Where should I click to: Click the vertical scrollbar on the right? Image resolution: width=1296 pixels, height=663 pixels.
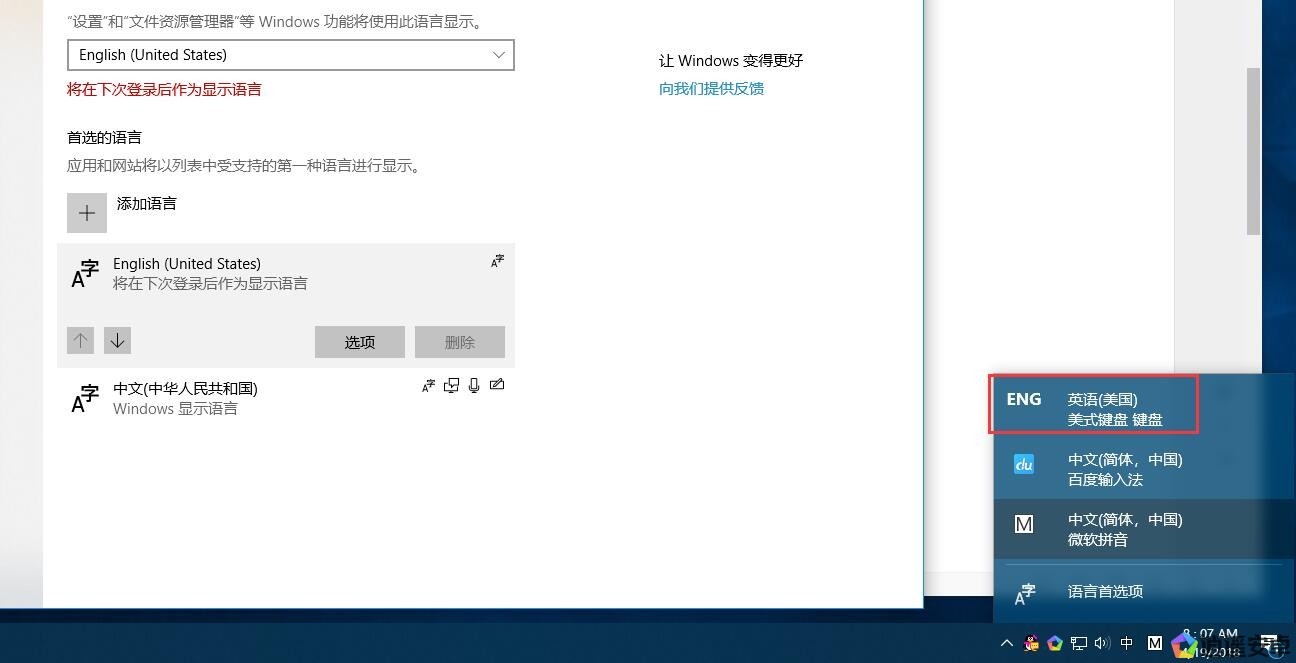pos(1253,150)
